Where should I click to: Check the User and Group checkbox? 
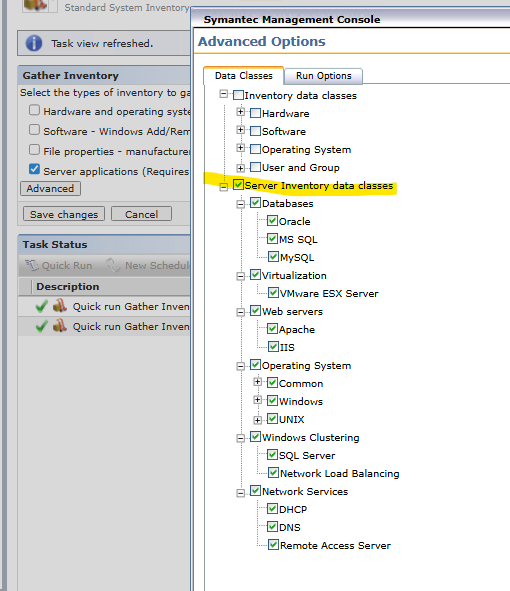(x=255, y=167)
